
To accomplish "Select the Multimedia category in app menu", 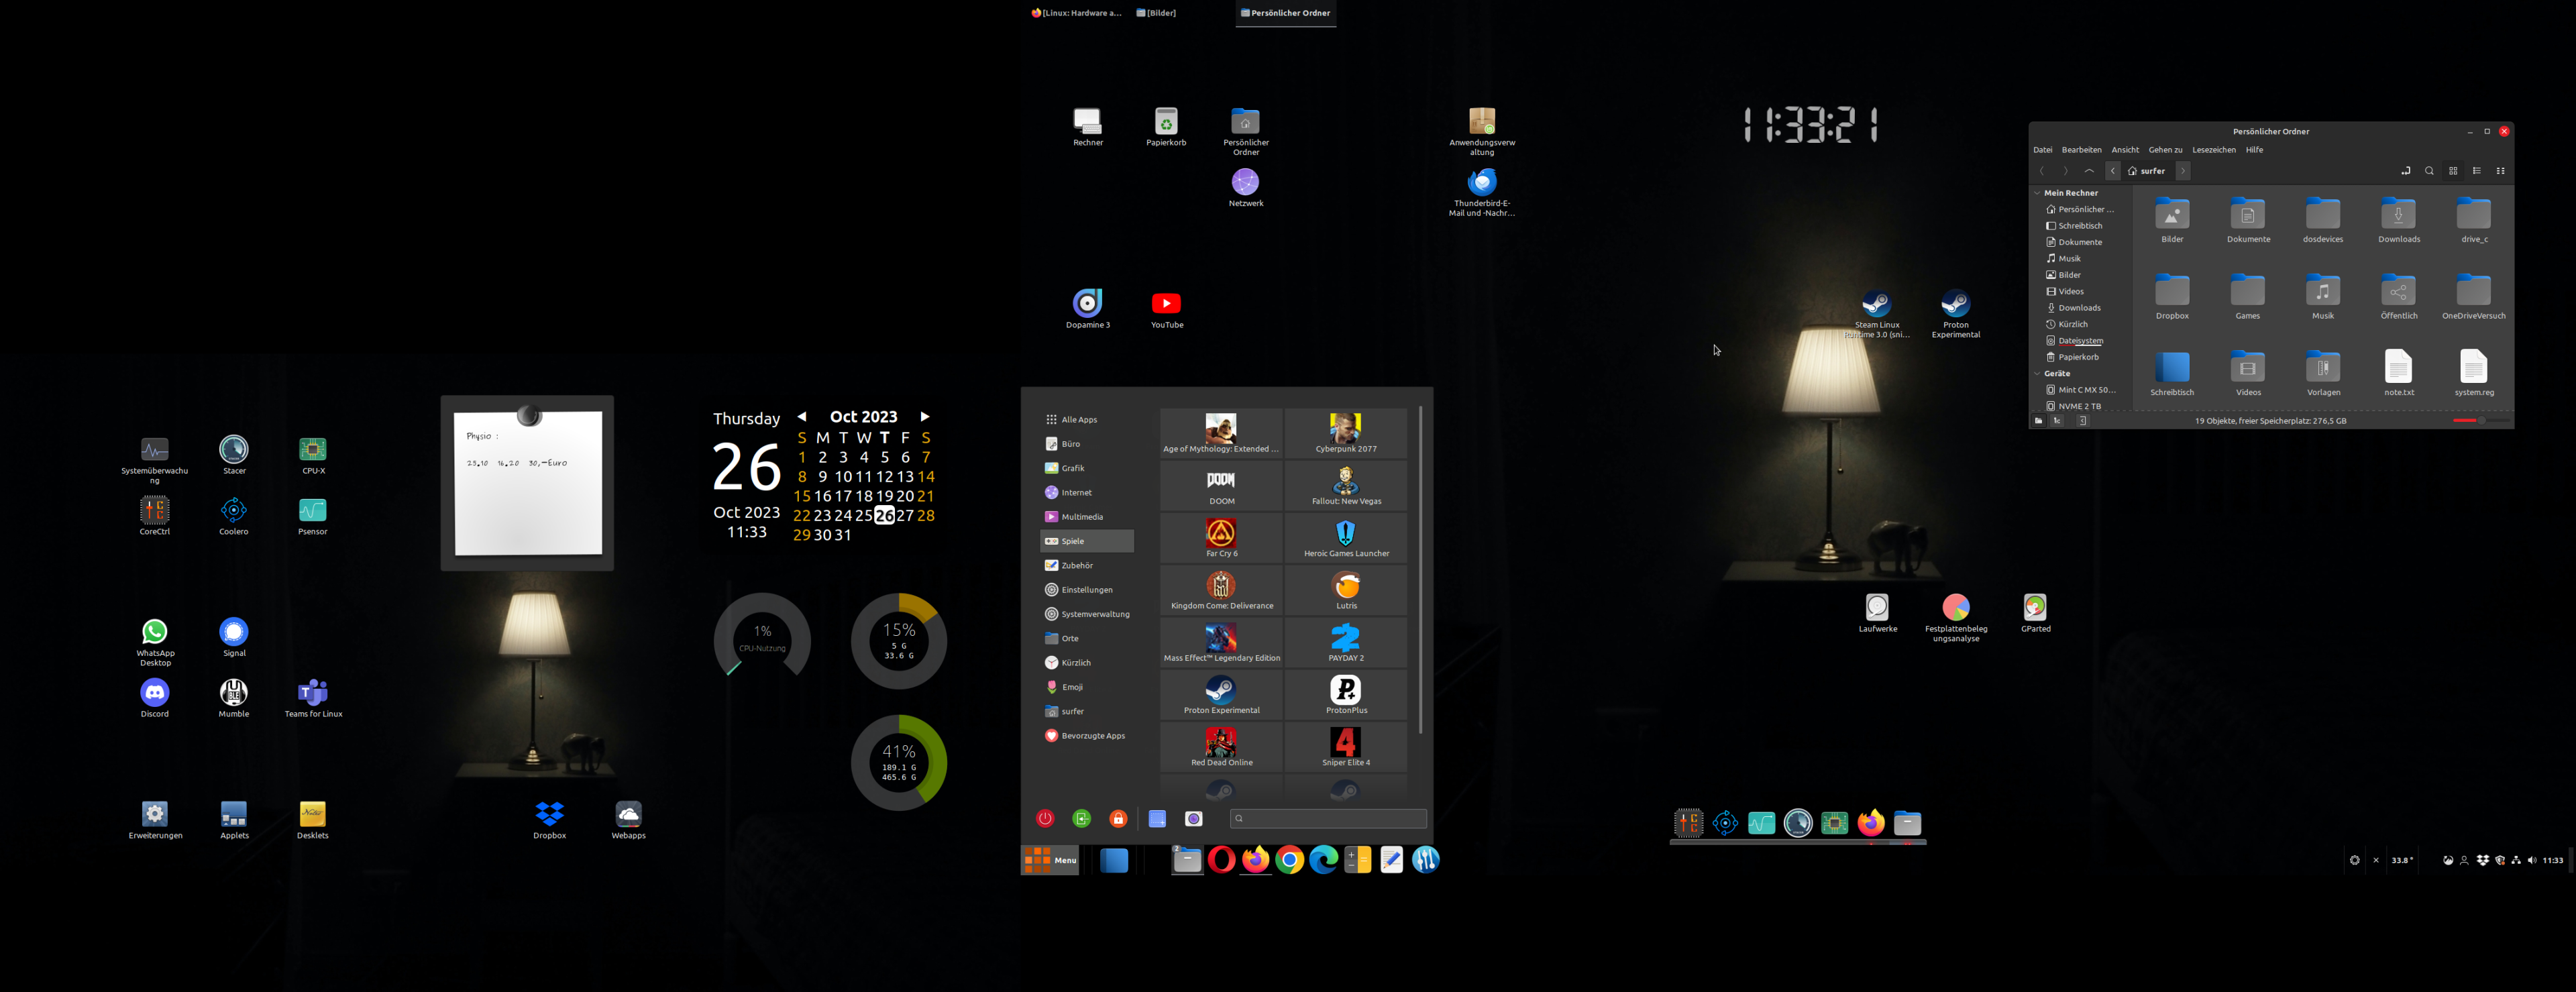I will [1082, 516].
